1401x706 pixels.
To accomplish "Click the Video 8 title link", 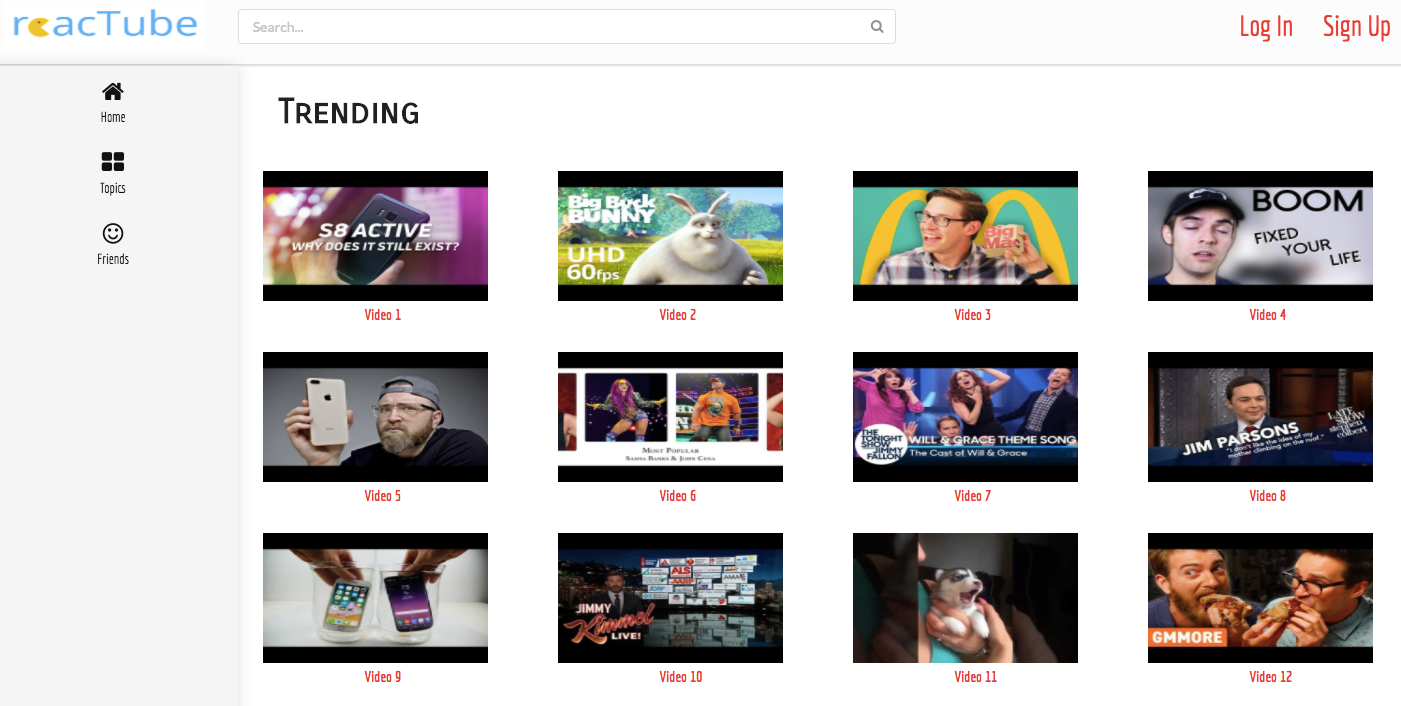I will click(1268, 496).
